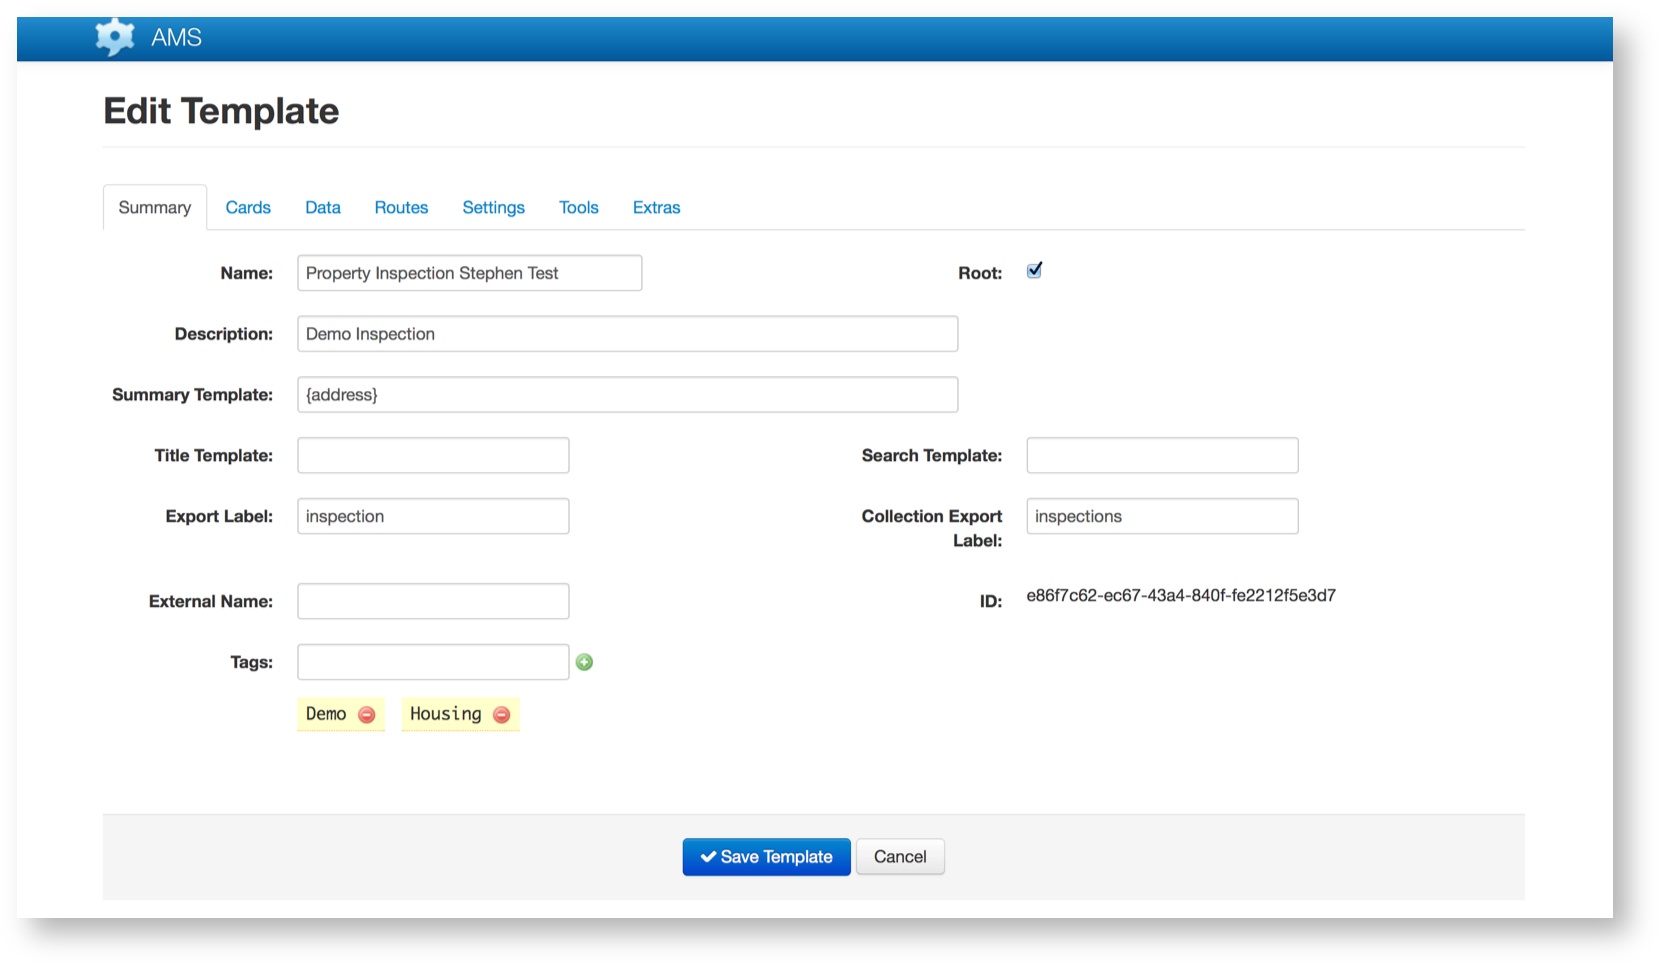
Task: Open the Data tab
Action: coord(322,208)
